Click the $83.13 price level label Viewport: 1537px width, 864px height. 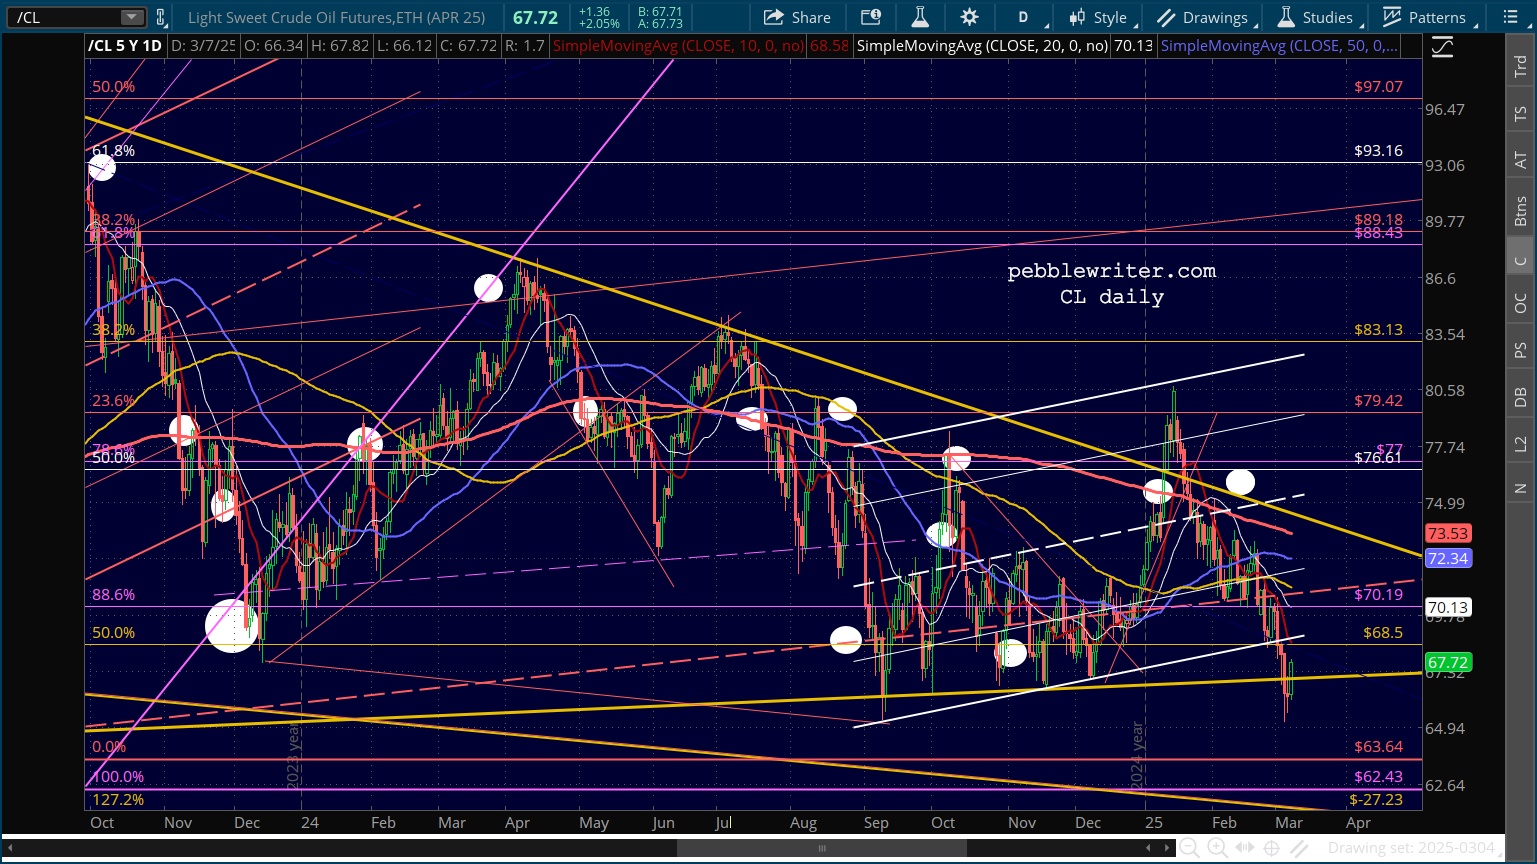[x=1378, y=330]
